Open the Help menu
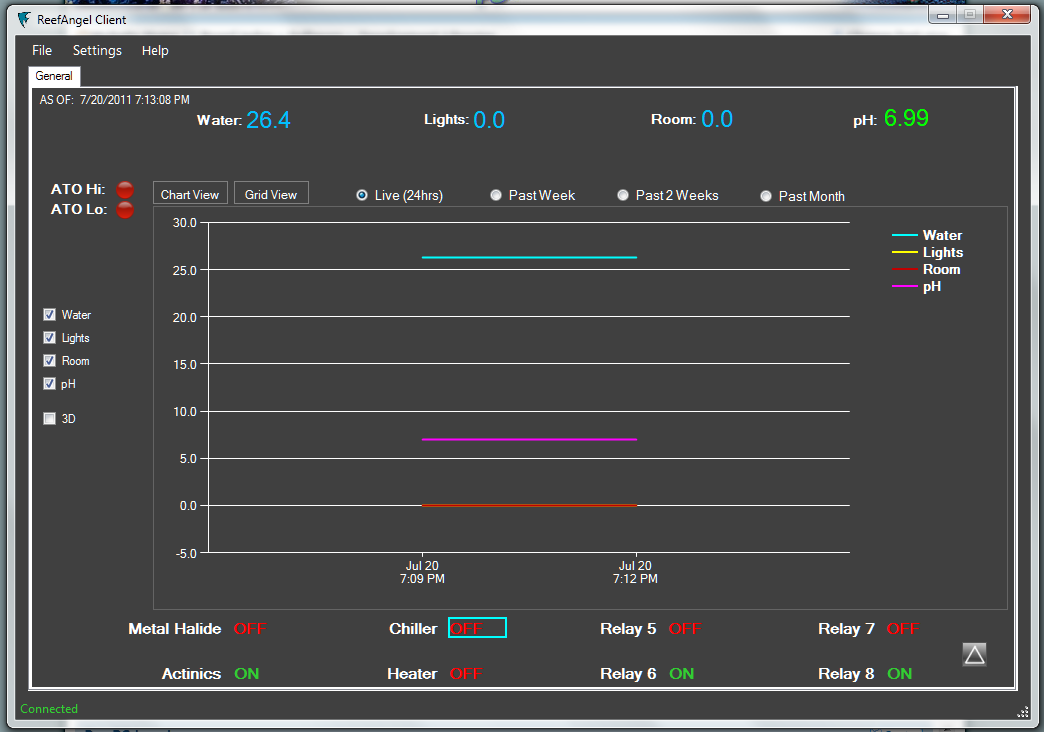This screenshot has width=1044, height=732. [155, 51]
